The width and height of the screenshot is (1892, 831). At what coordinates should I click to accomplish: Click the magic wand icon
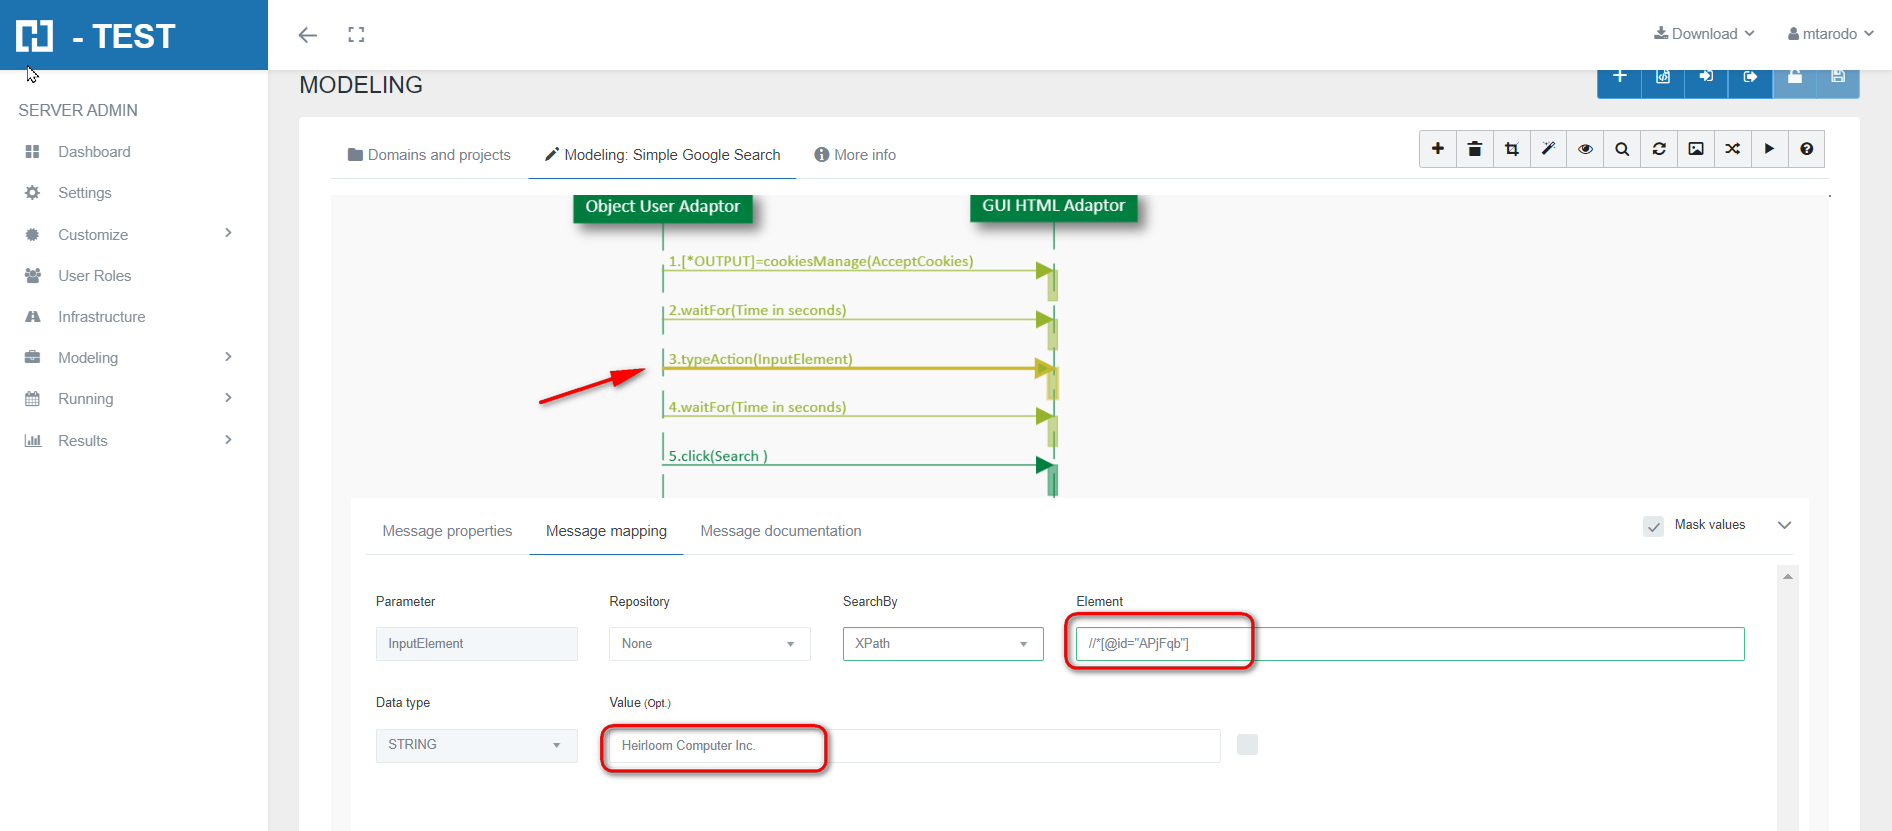pyautogui.click(x=1548, y=149)
